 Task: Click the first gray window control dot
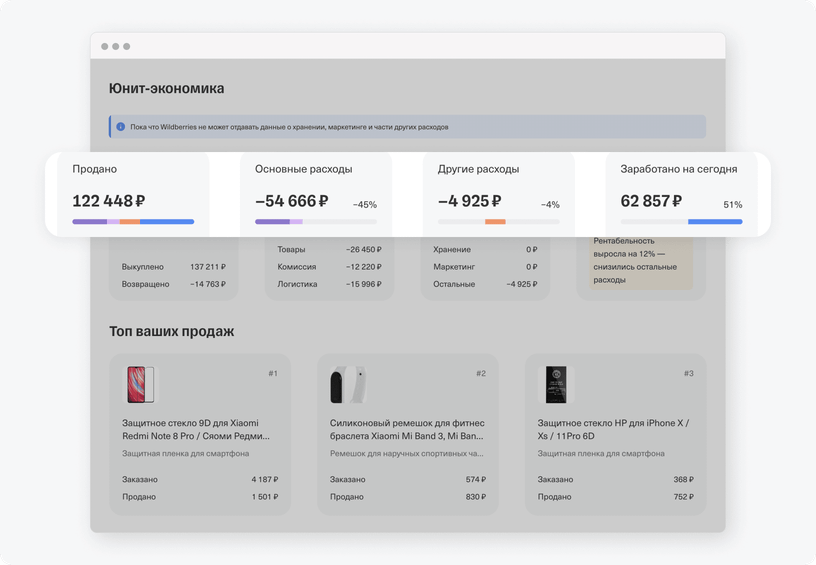104,47
